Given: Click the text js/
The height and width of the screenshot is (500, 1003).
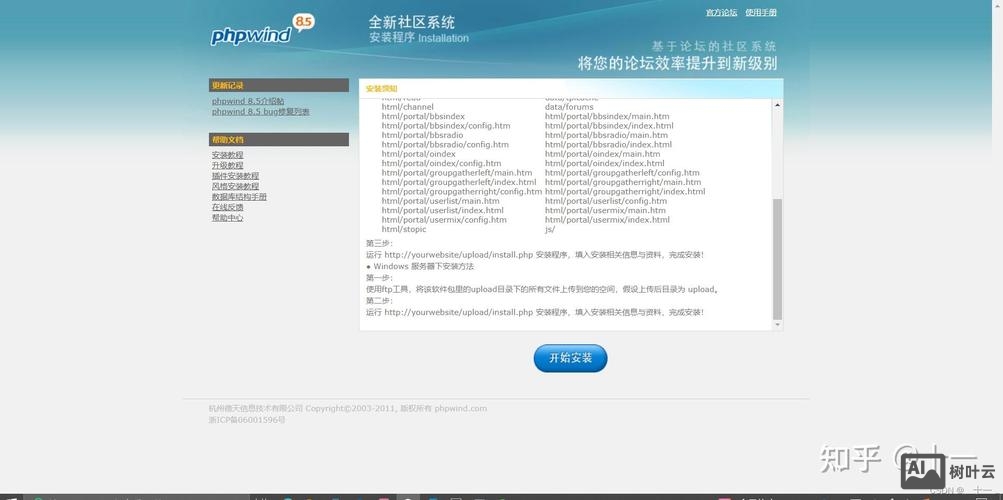Looking at the screenshot, I should tap(550, 229).
